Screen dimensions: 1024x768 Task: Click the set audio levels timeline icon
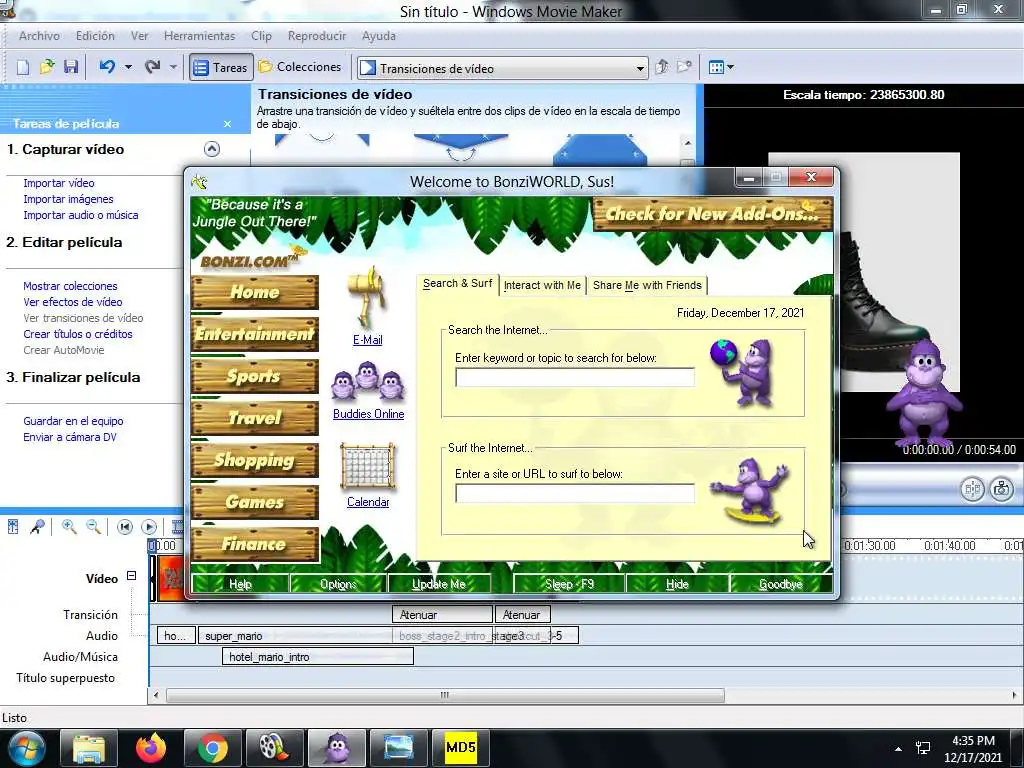pyautogui.click(x=13, y=526)
